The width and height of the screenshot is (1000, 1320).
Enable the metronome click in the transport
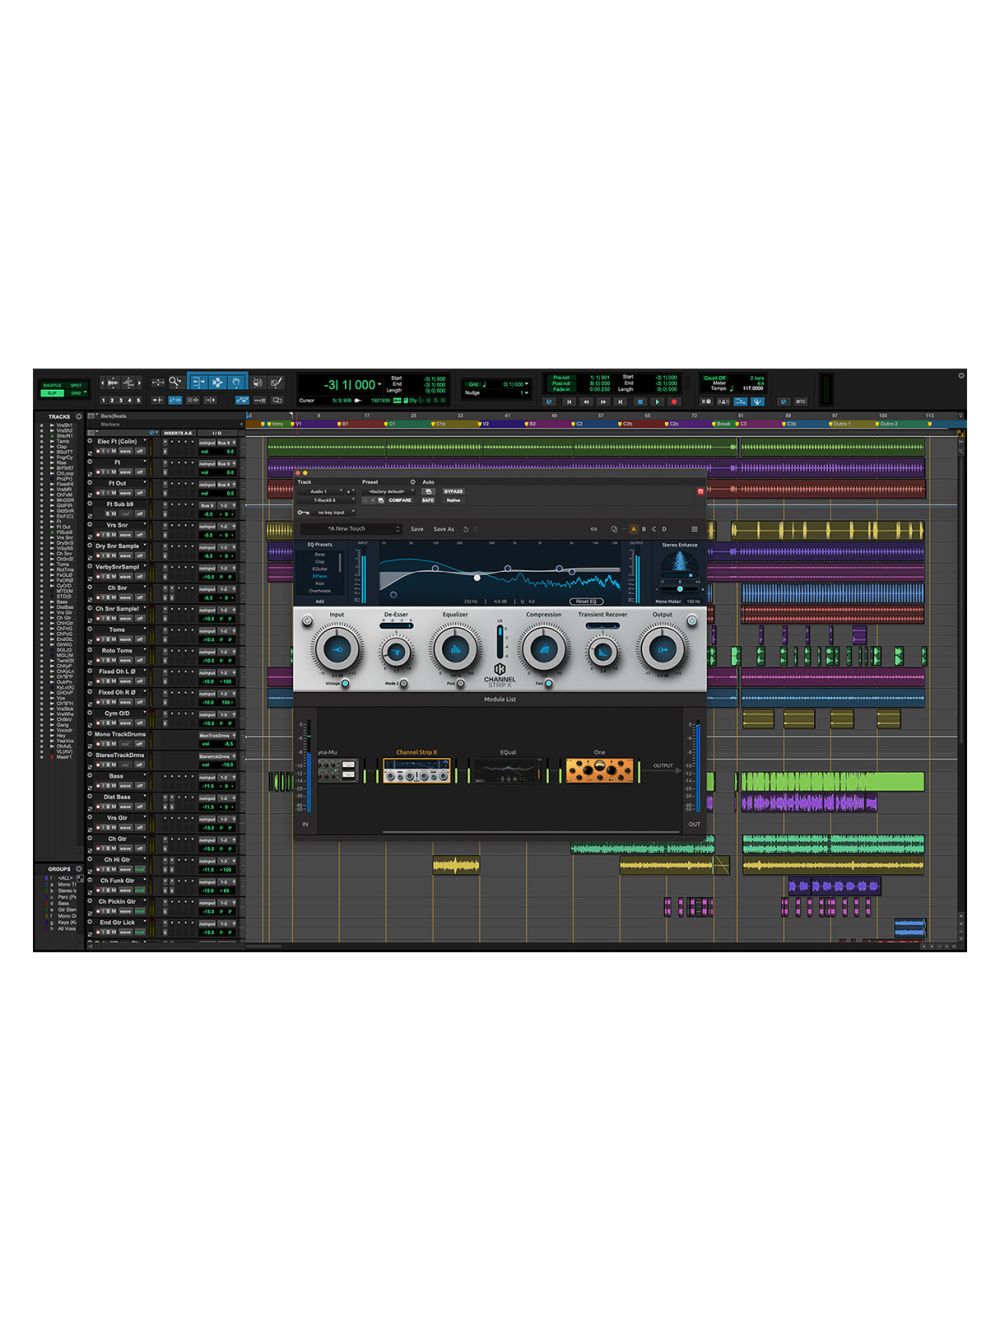tap(722, 400)
